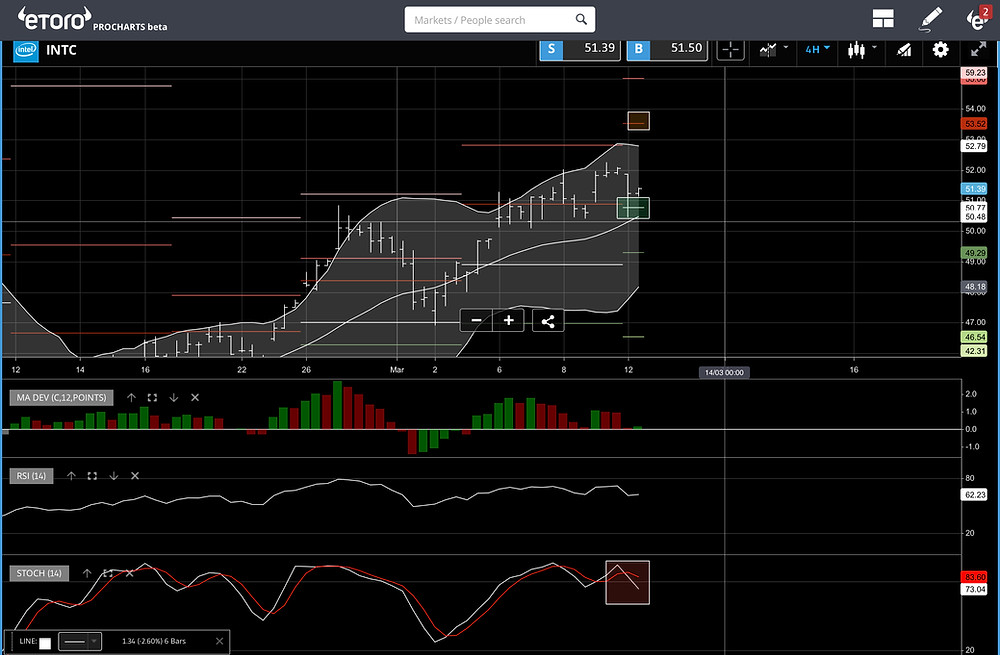Click the 14/03 00:00 date marker

724,372
